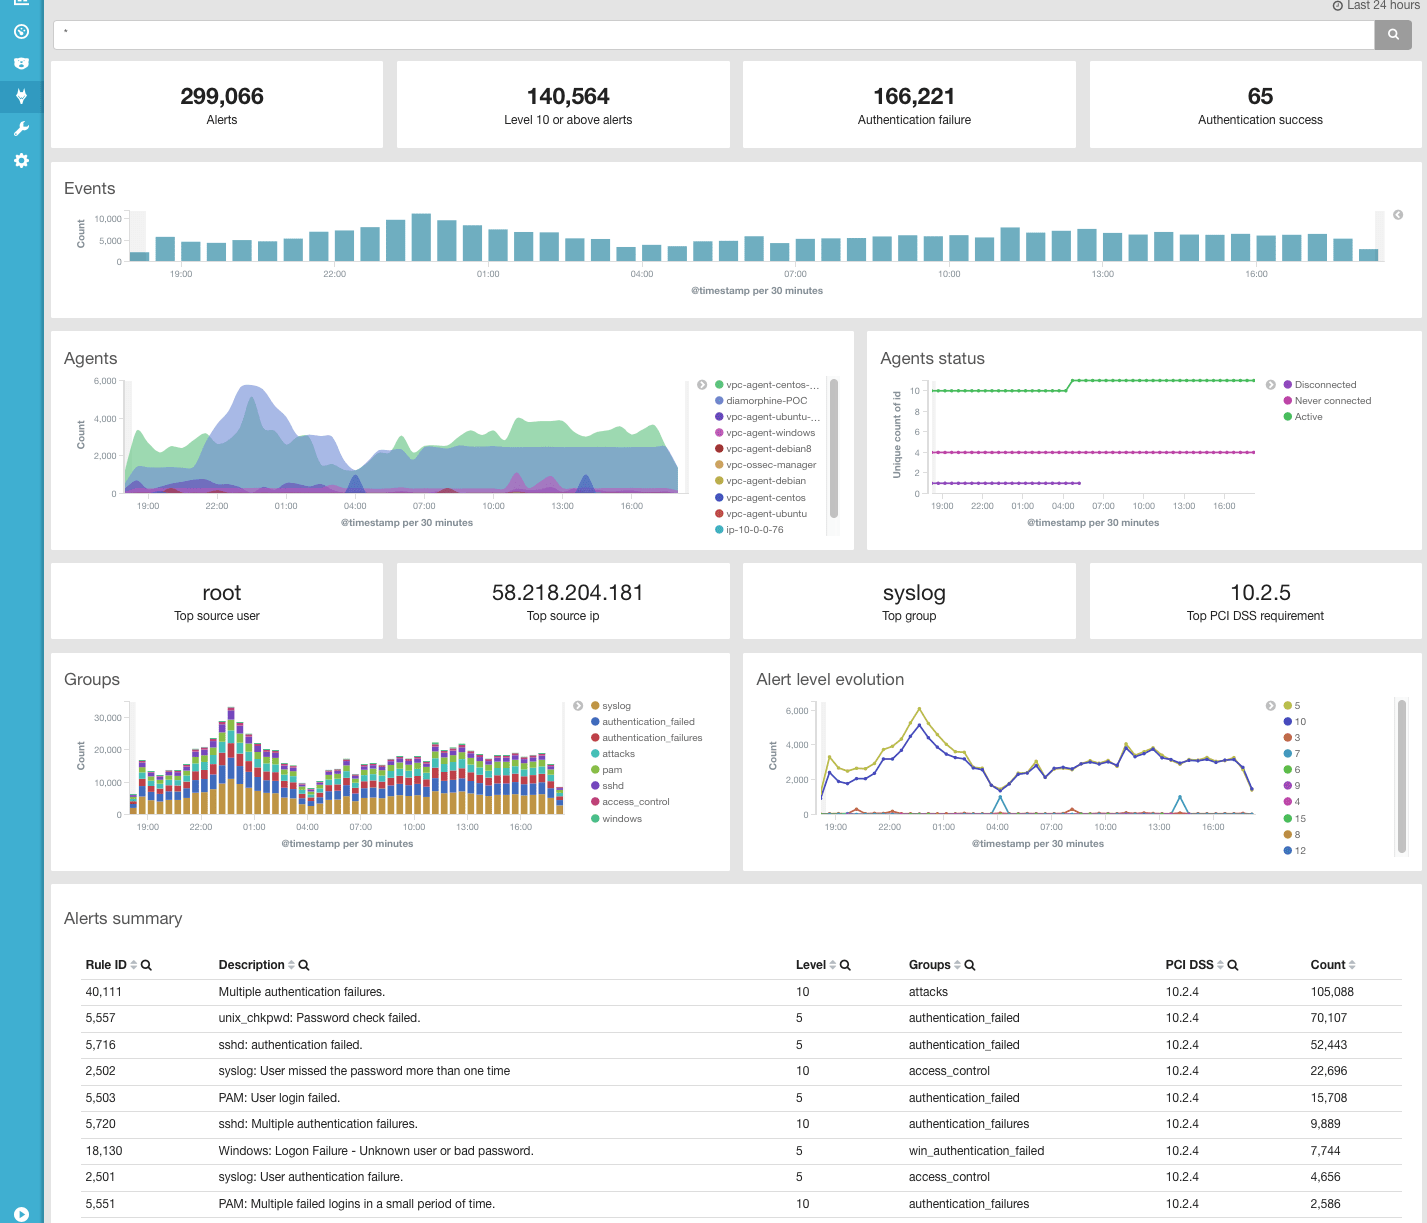Screen dimensions: 1427x1223
Task: Toggle ip-10-0-0-76 legend entry
Action: pyautogui.click(x=749, y=530)
